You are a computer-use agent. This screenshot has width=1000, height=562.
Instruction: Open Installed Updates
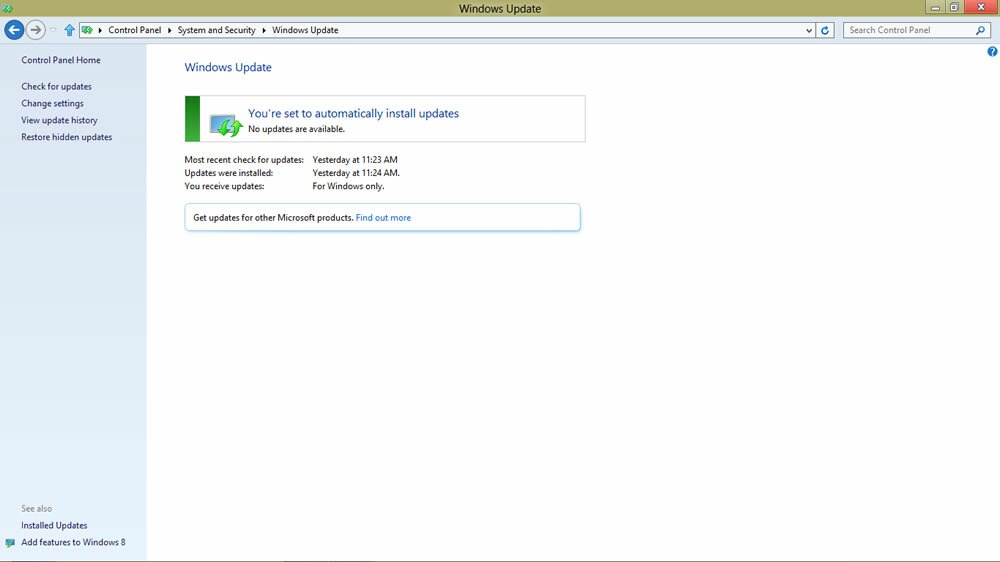point(54,526)
